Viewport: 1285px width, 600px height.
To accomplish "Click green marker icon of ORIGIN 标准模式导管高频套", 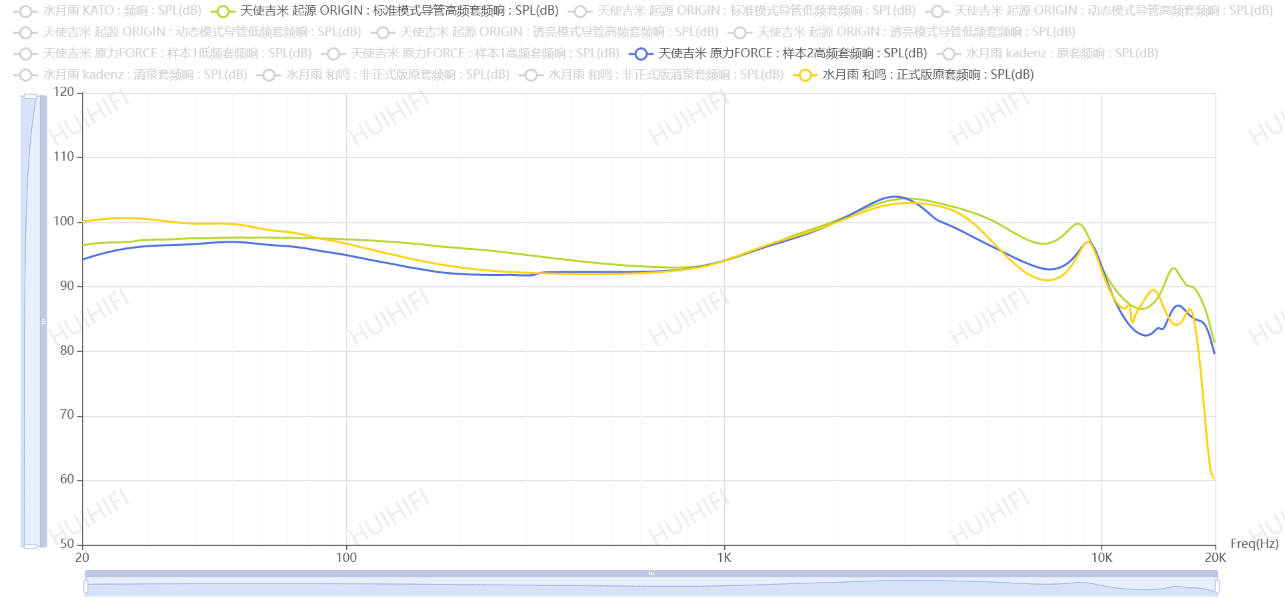I will coord(225,11).
